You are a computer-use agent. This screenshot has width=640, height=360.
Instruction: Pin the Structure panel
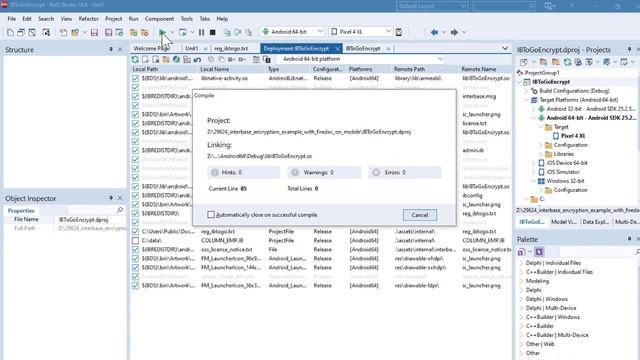[x=111, y=49]
